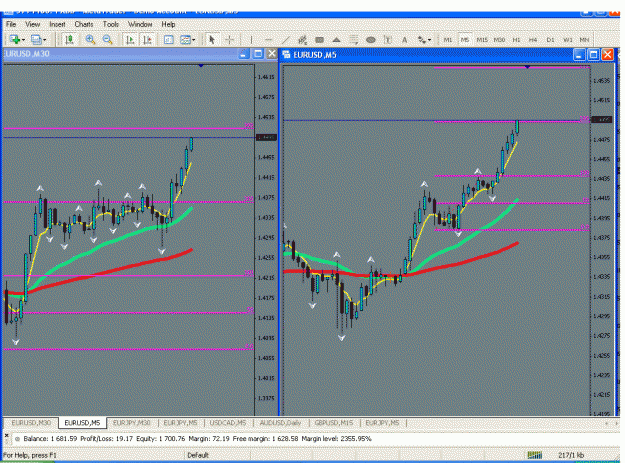Select the horizontal line tool

click(x=268, y=39)
